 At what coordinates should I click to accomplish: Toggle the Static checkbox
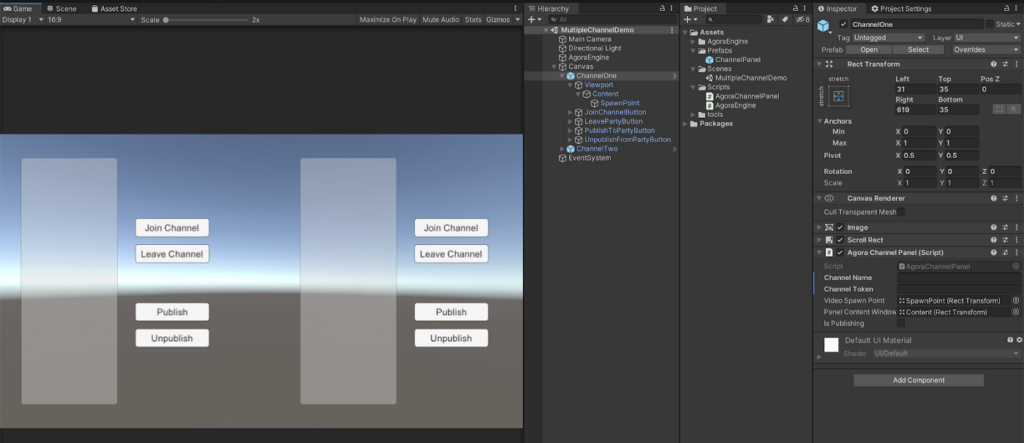click(990, 24)
